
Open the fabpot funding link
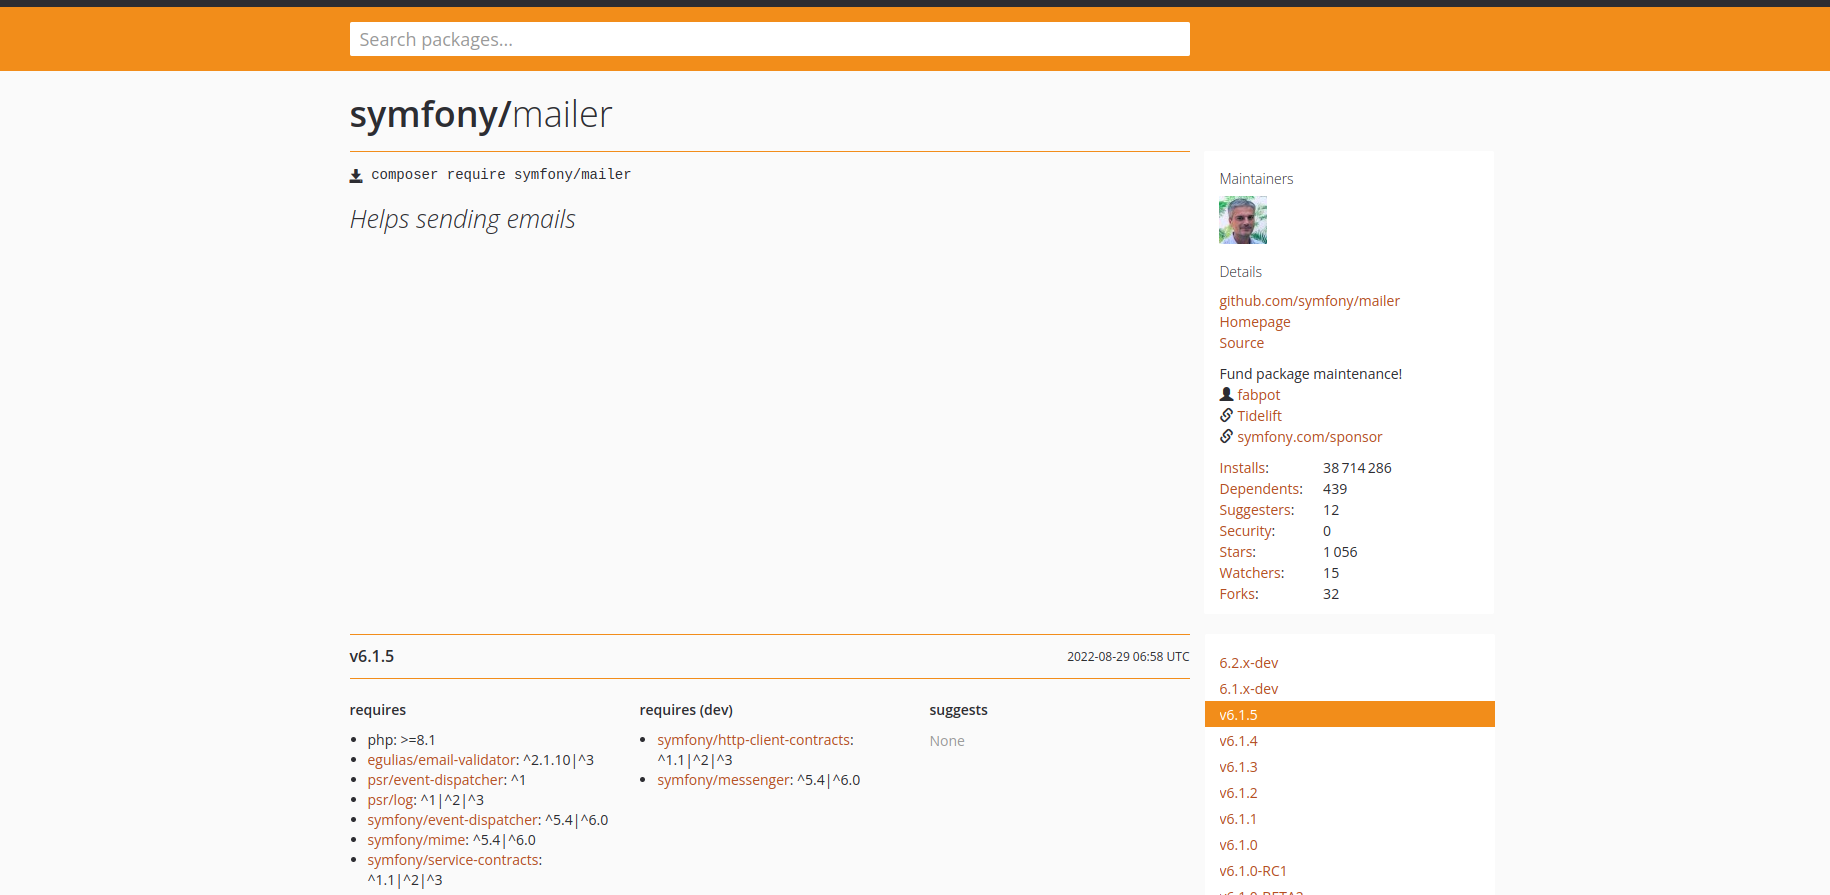click(1258, 395)
